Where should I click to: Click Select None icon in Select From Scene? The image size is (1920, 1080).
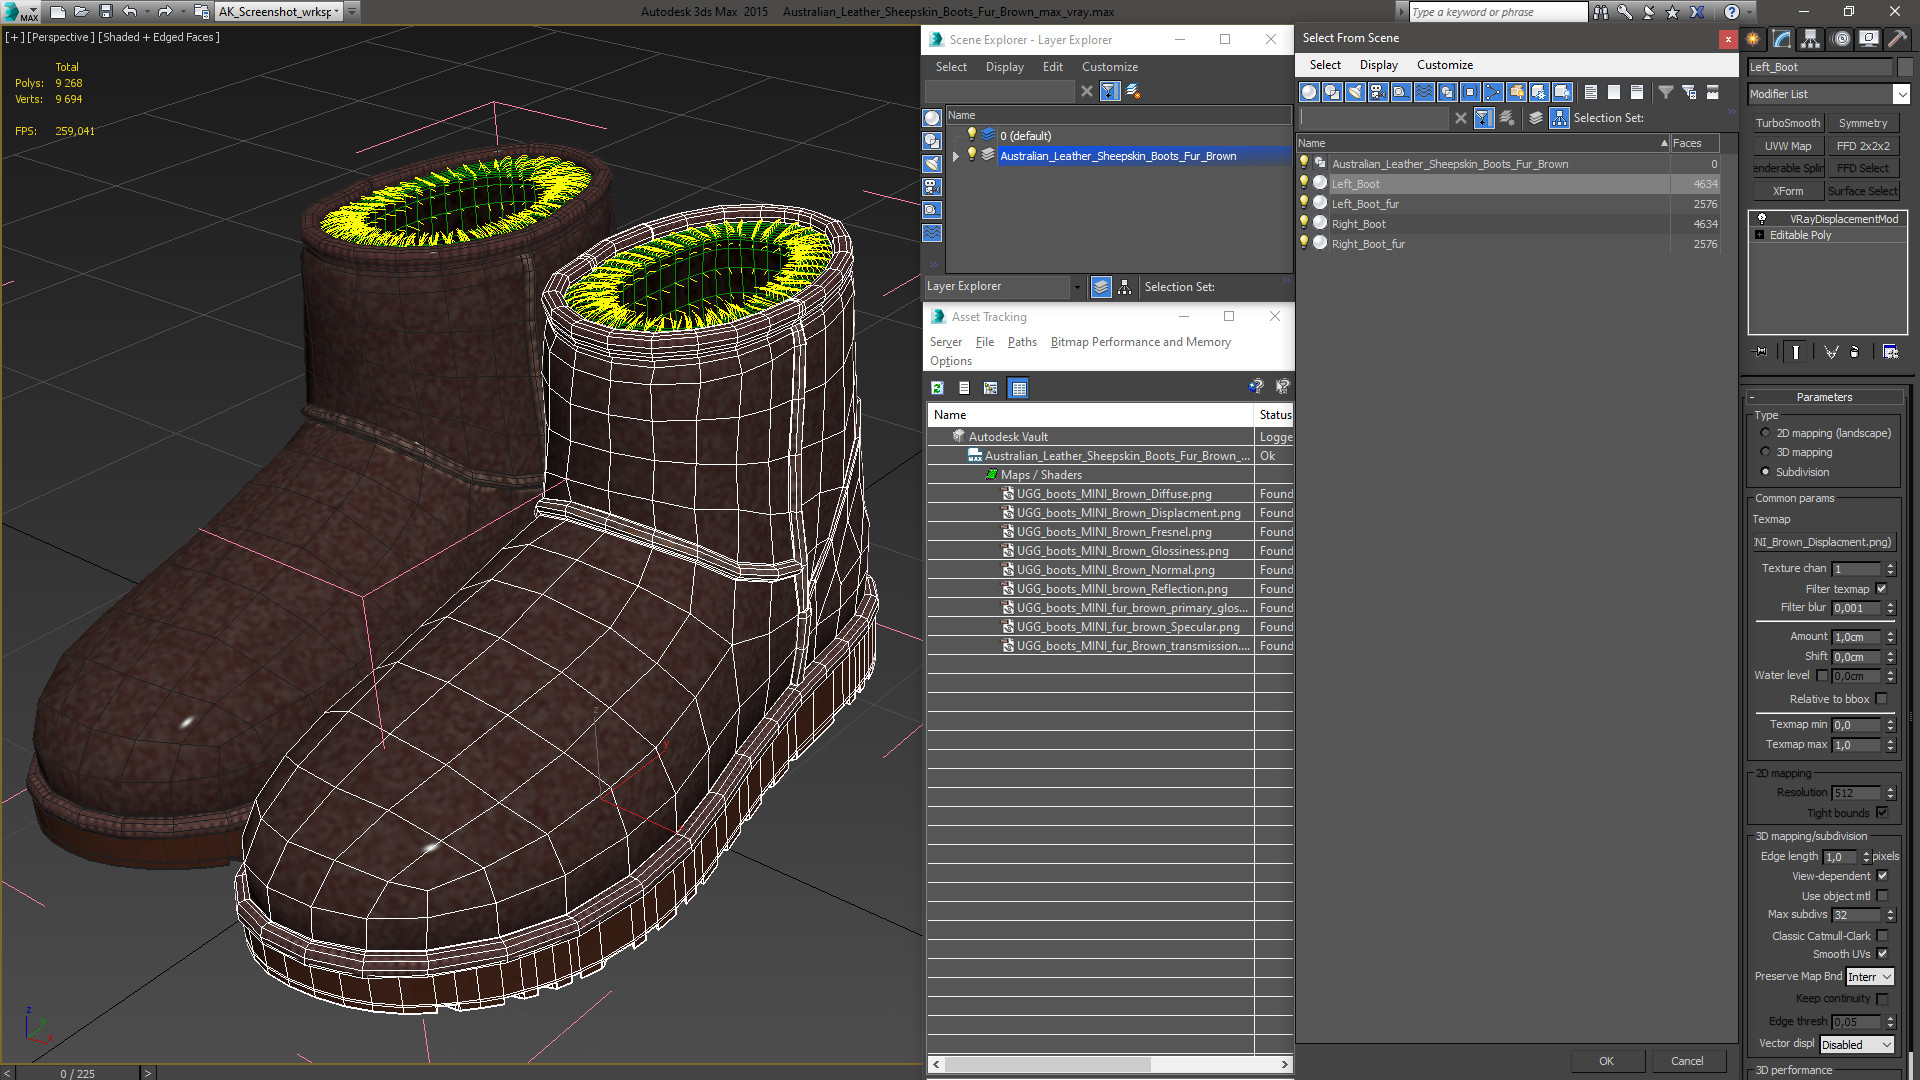[x=1614, y=92]
